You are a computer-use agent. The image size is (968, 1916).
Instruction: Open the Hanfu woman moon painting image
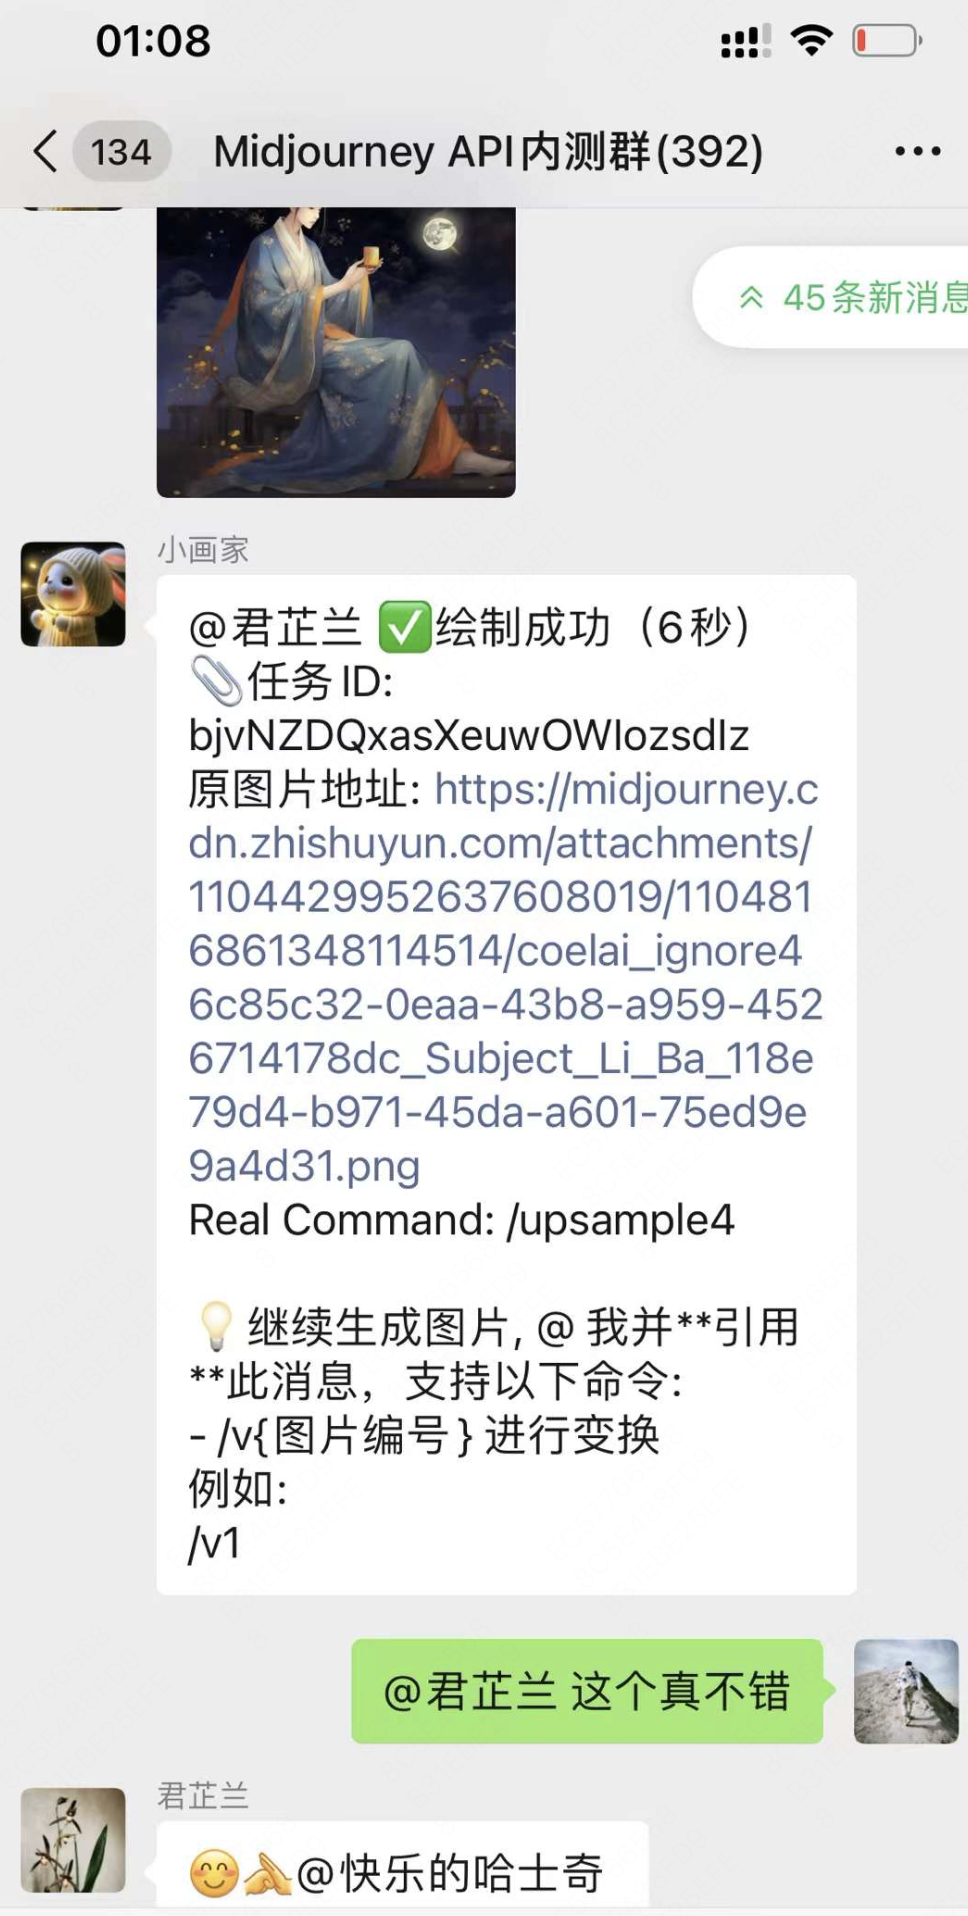[x=336, y=352]
